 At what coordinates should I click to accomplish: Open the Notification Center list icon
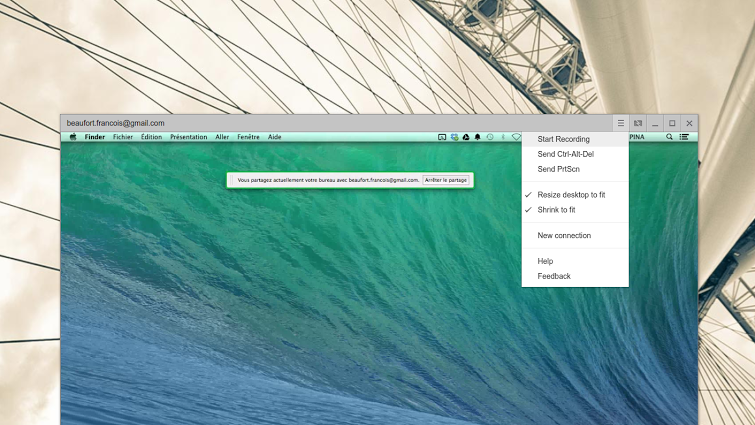685,137
